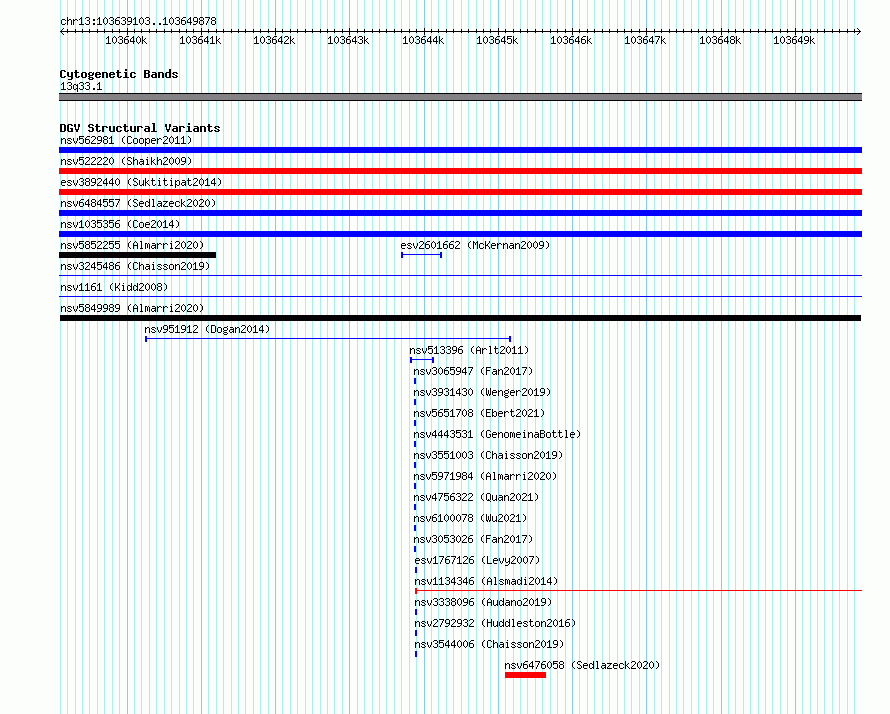Open nsv6484557 (Sedlazeck2020) variant label
The height and width of the screenshot is (714, 890).
[x=138, y=203]
